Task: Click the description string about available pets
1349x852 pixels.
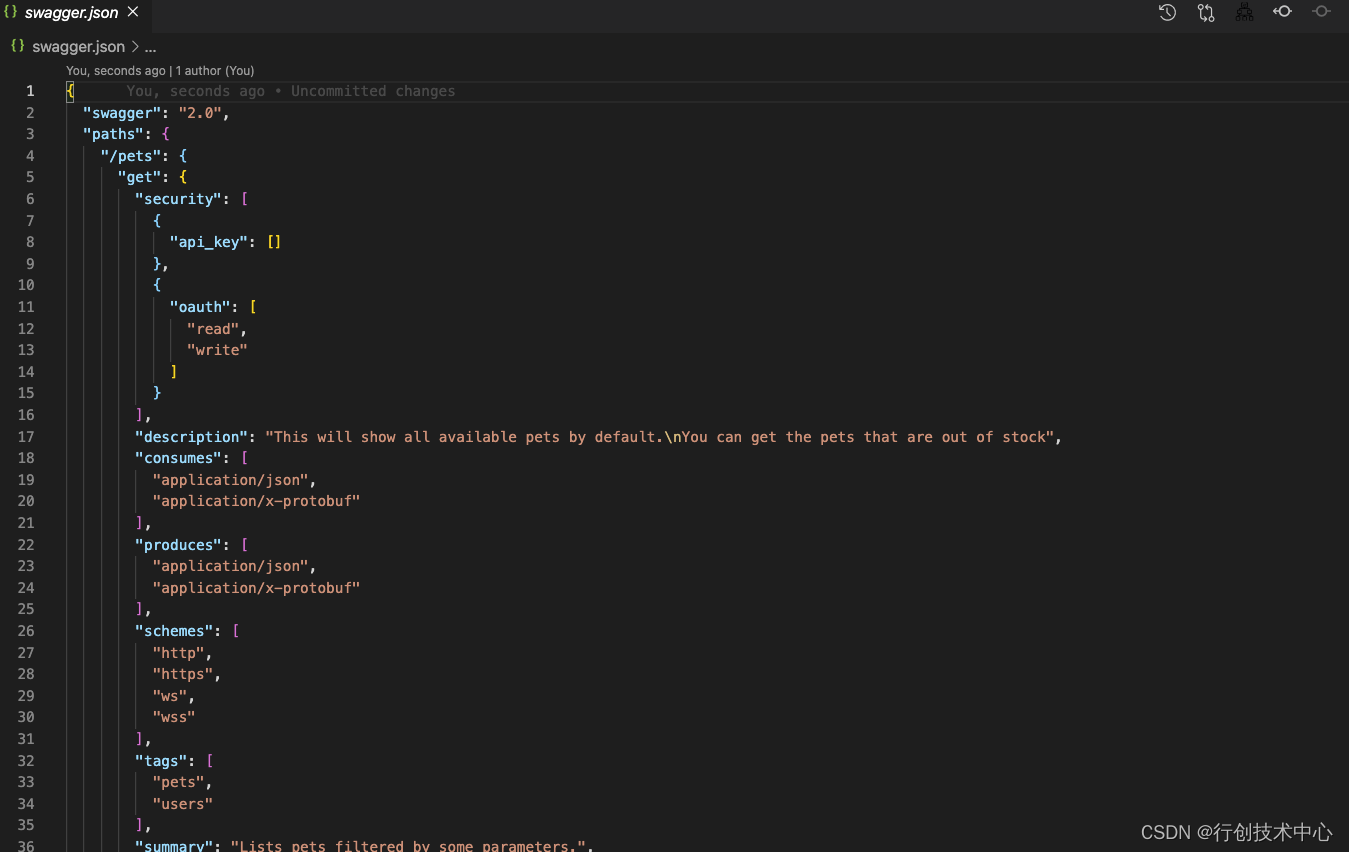Action: click(659, 437)
